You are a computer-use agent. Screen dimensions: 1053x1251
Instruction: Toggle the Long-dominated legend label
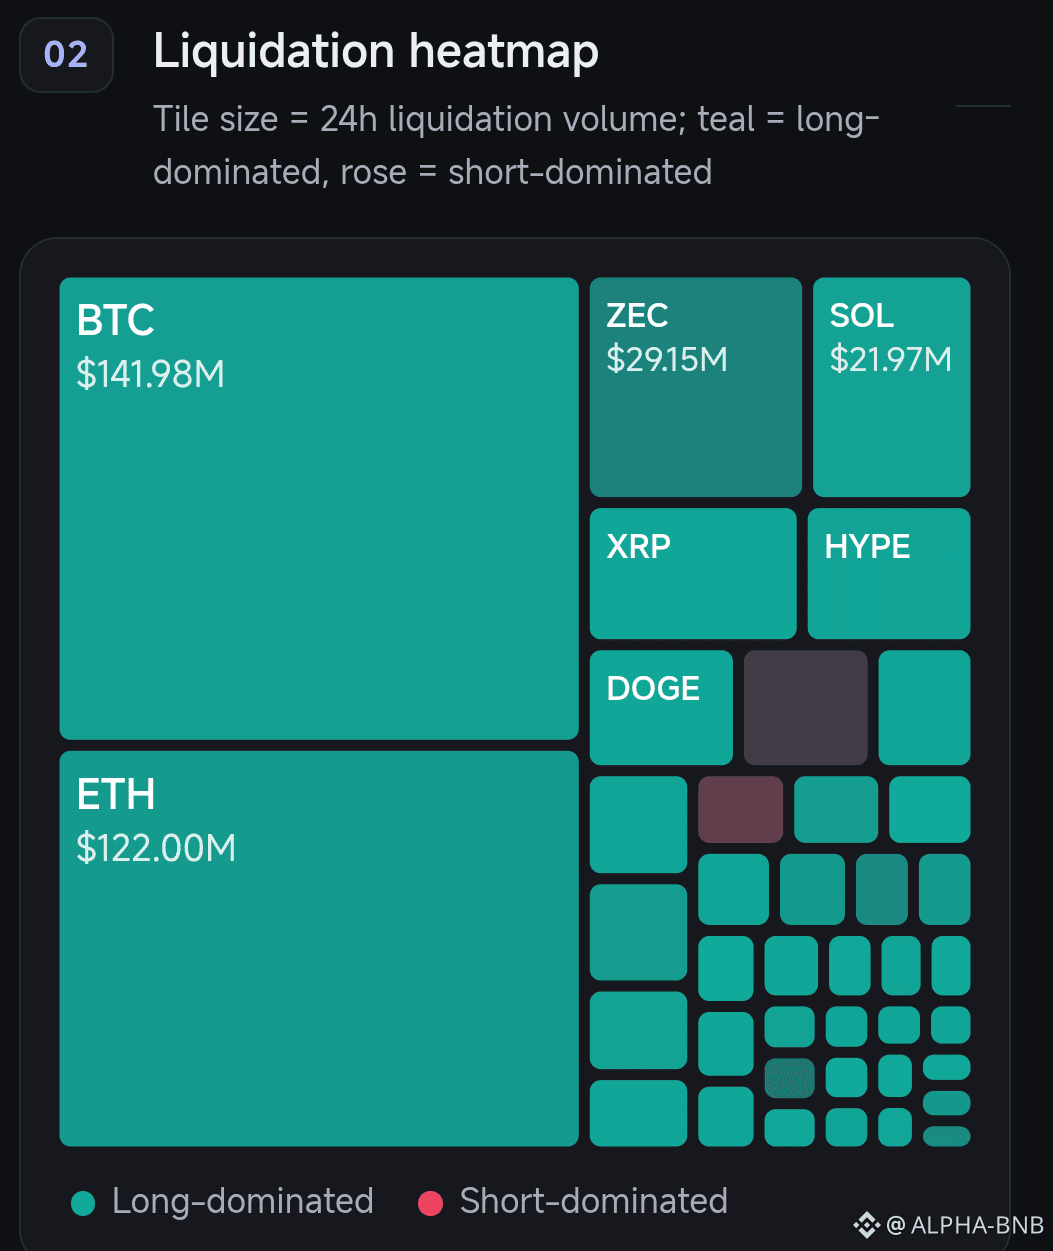[x=243, y=1201]
